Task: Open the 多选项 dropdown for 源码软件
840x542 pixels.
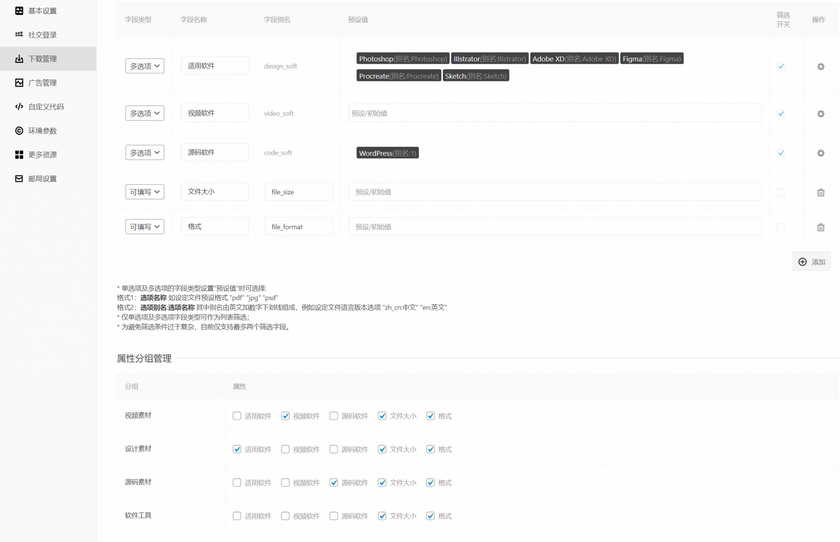Action: pyautogui.click(x=144, y=153)
